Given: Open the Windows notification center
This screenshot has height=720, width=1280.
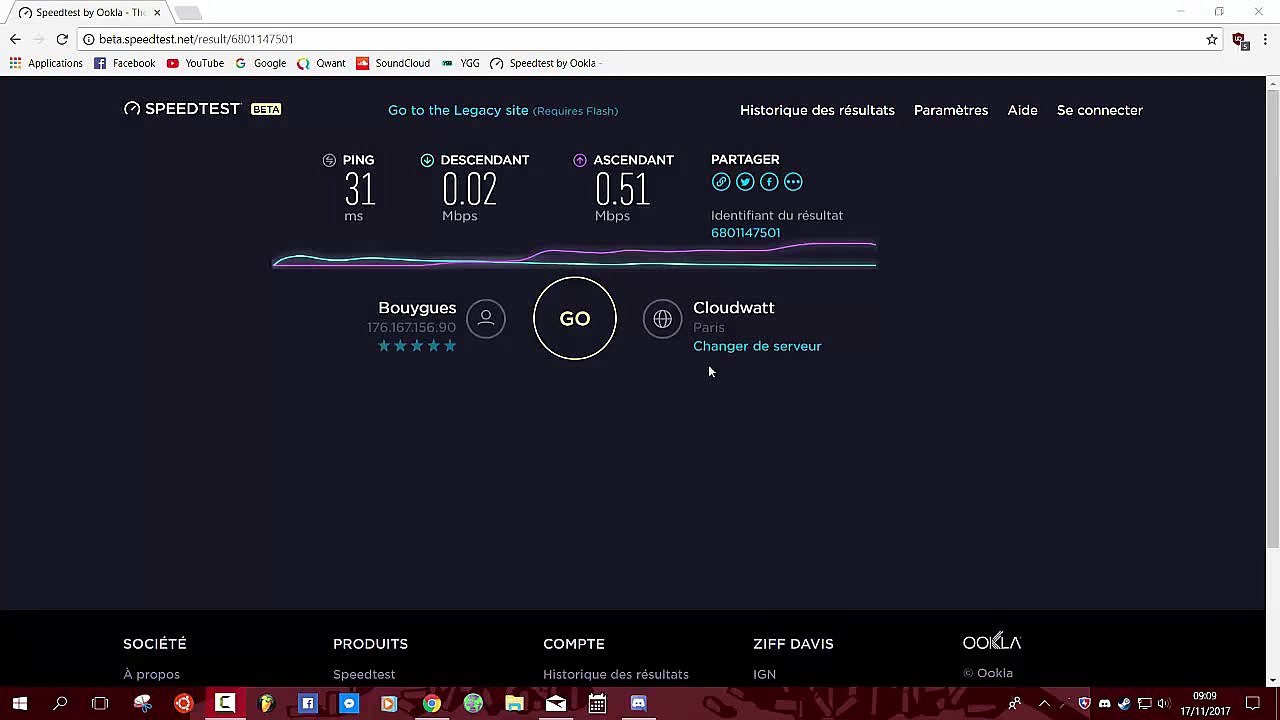Looking at the screenshot, I should (1252, 704).
